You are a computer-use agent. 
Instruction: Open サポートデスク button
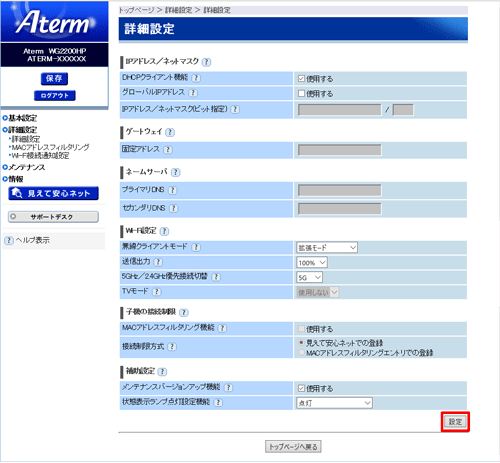pos(53,217)
